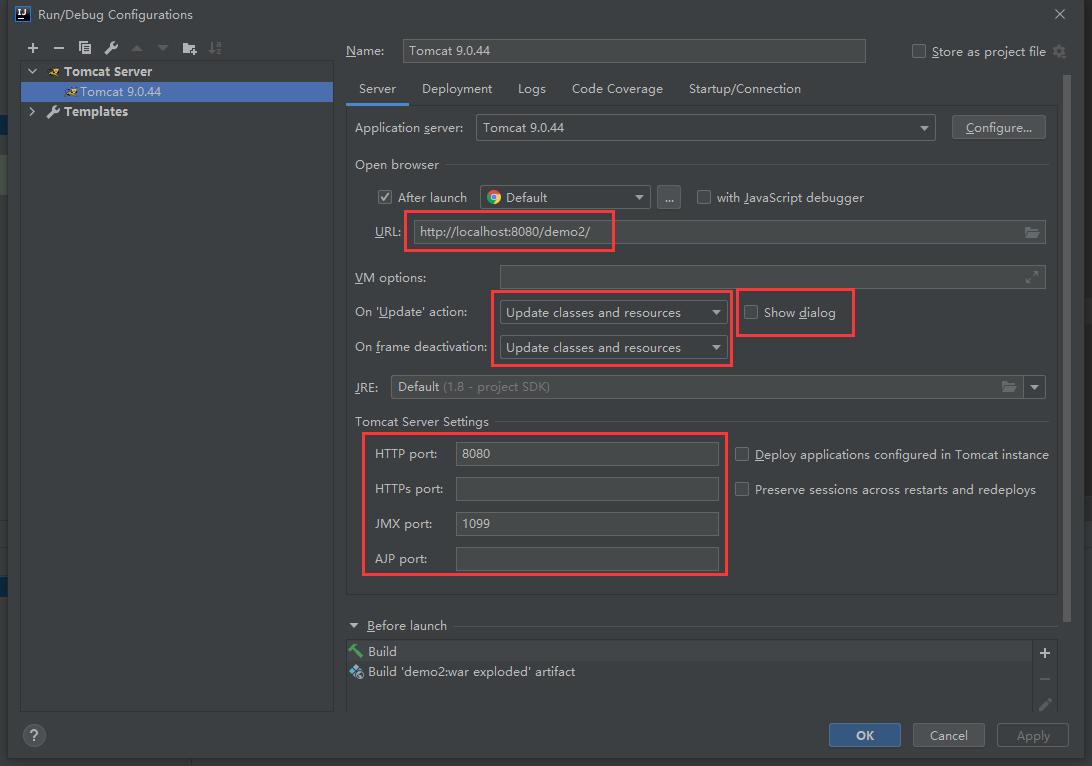The height and width of the screenshot is (766, 1092).
Task: Open On frame deactivation dropdown
Action: point(614,347)
